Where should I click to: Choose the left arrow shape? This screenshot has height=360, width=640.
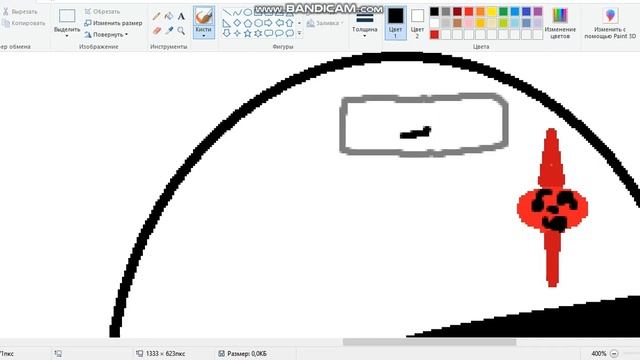tap(280, 23)
